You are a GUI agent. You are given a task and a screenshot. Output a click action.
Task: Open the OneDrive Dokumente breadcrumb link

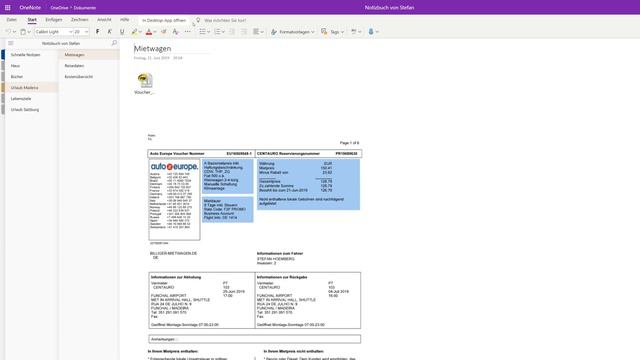click(73, 8)
